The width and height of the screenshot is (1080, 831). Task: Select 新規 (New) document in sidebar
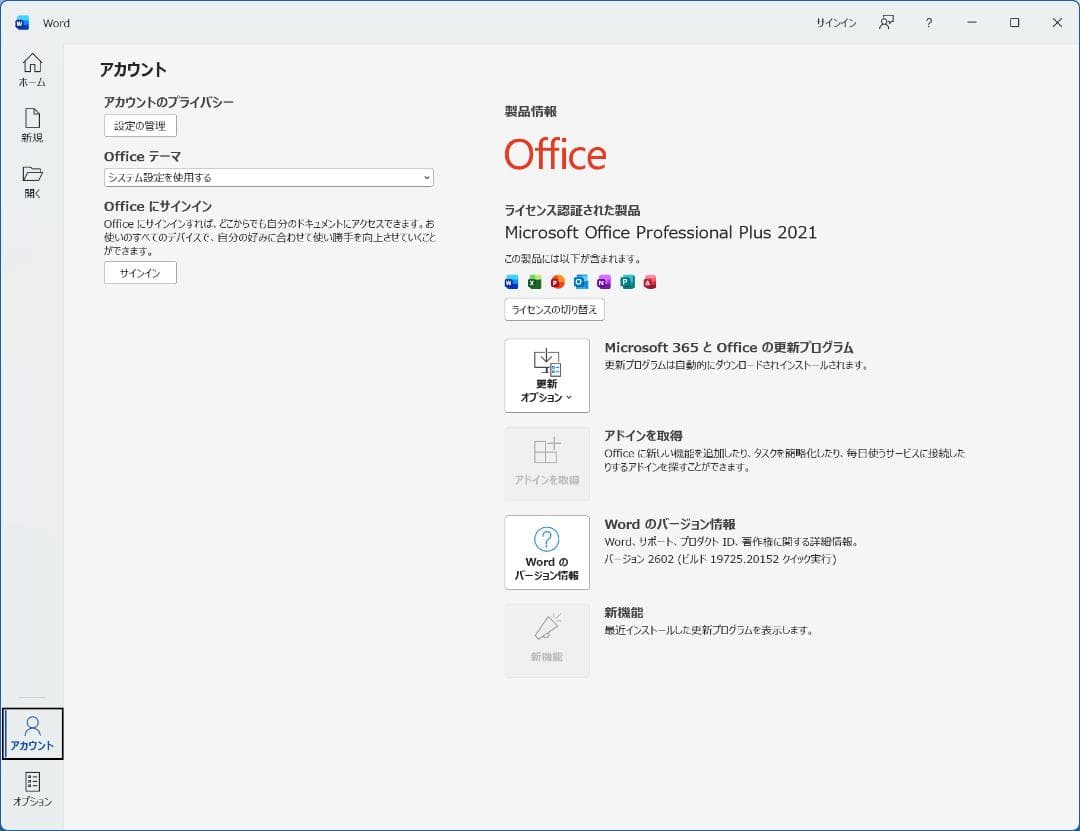(32, 125)
